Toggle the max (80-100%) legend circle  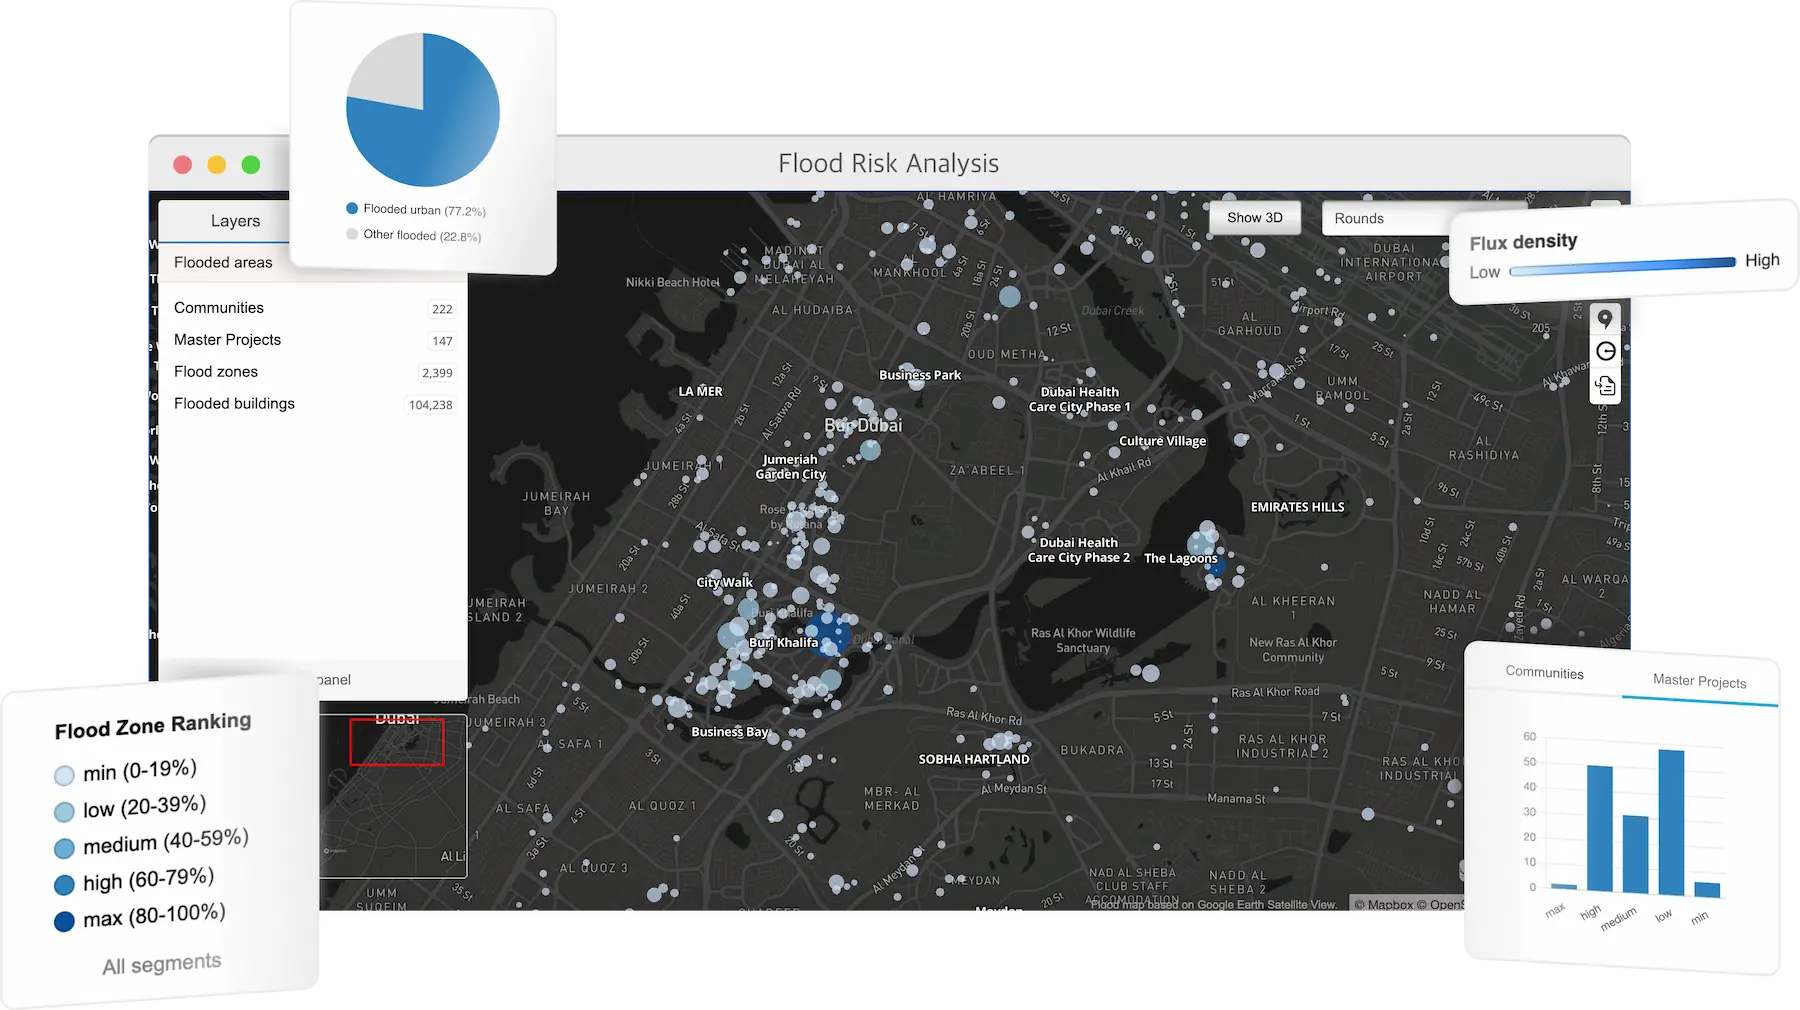coord(64,921)
